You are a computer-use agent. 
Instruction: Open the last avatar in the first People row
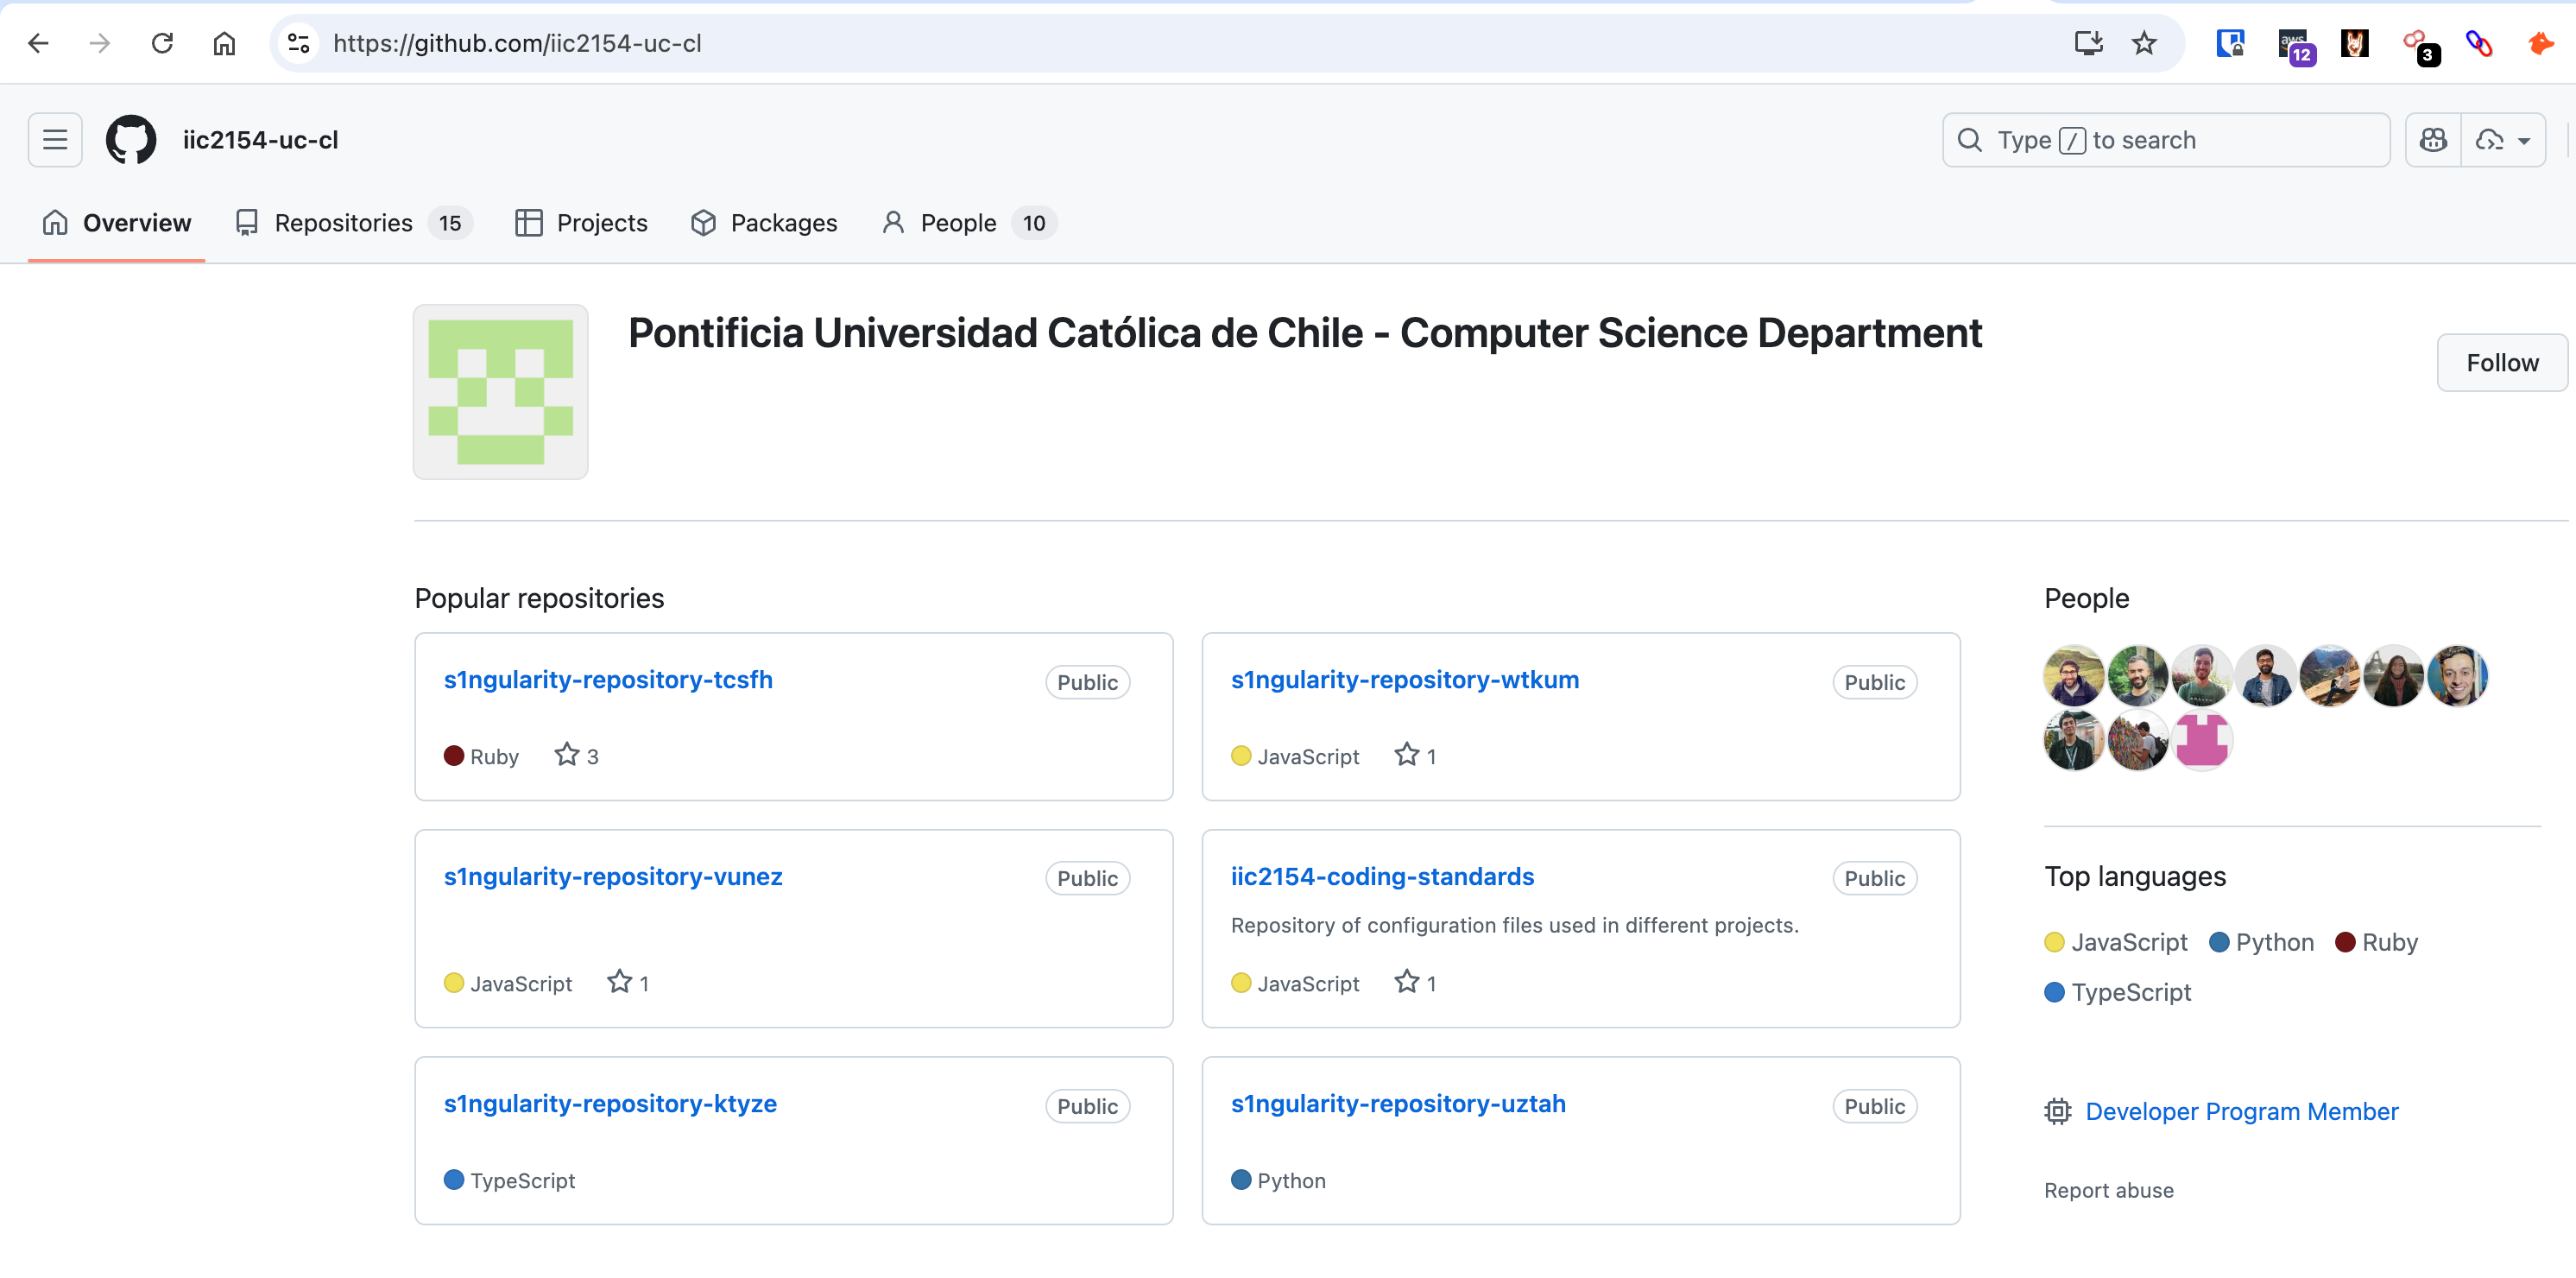[2458, 676]
